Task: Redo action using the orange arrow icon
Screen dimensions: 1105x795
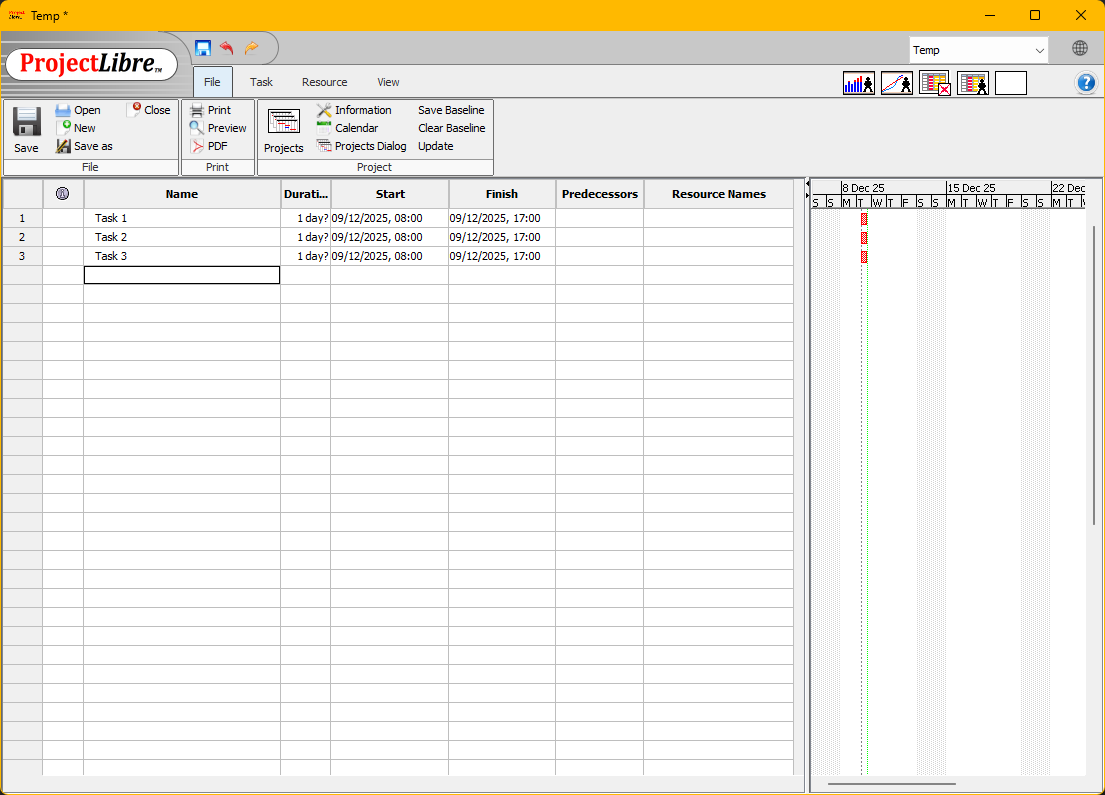Action: coord(252,48)
